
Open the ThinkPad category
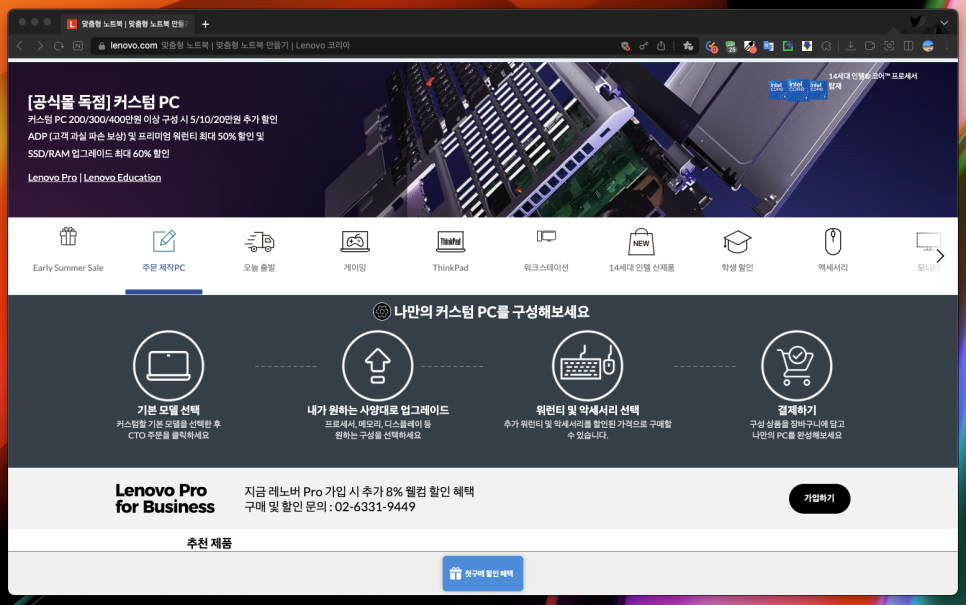coord(450,250)
